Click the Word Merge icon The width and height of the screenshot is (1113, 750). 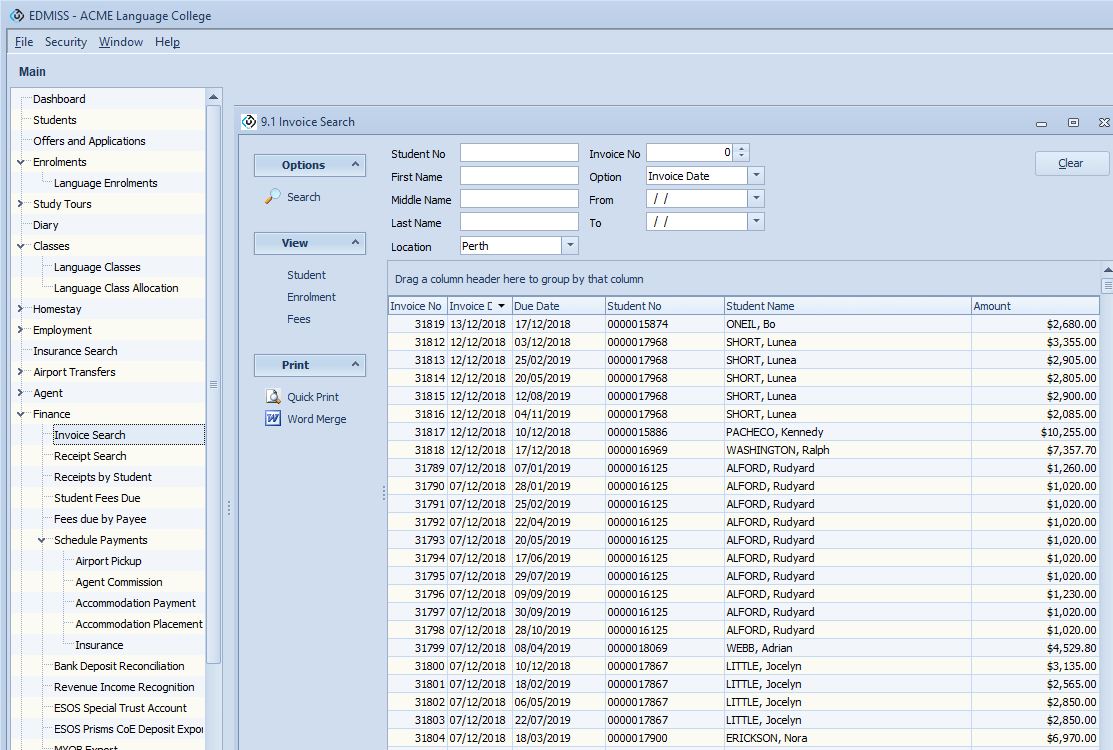click(x=273, y=419)
